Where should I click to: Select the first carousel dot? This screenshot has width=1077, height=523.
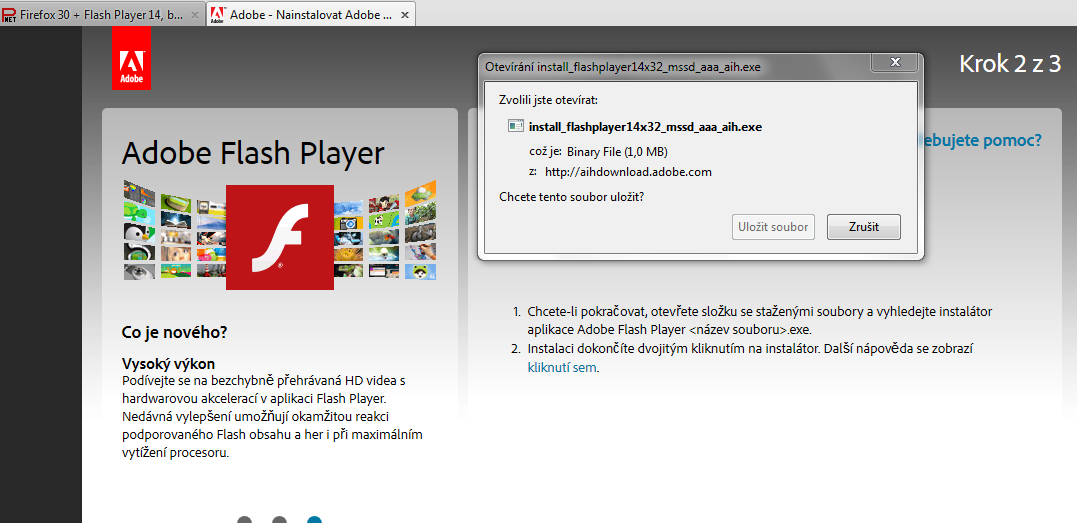coord(245,520)
